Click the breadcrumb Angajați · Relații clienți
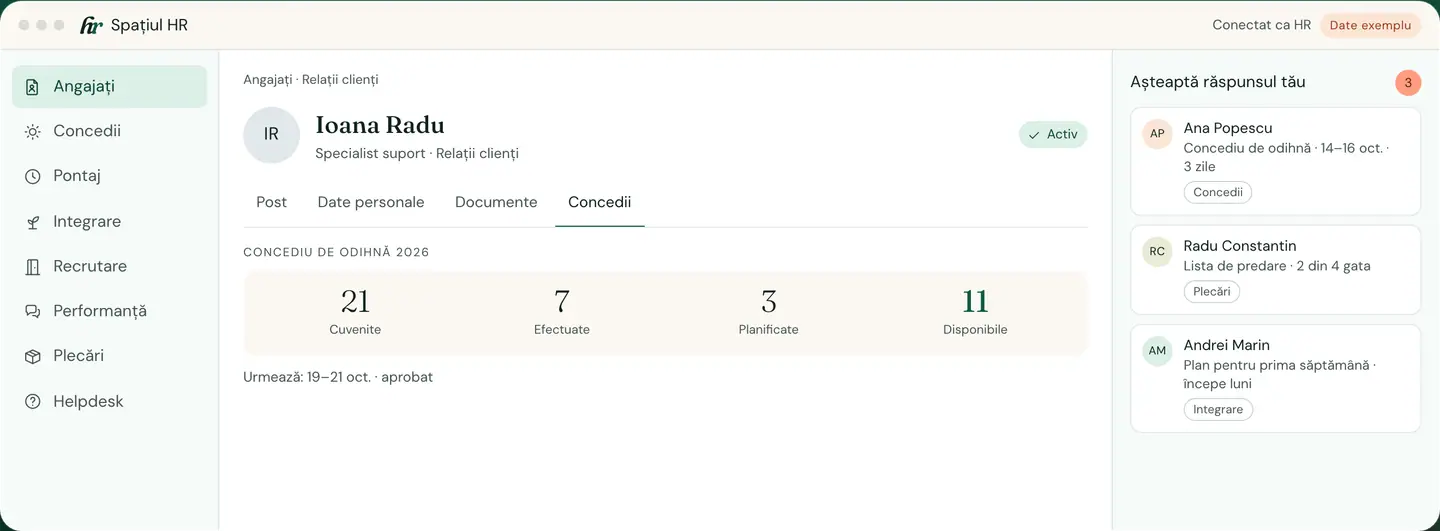Image resolution: width=1440 pixels, height=531 pixels. point(311,79)
